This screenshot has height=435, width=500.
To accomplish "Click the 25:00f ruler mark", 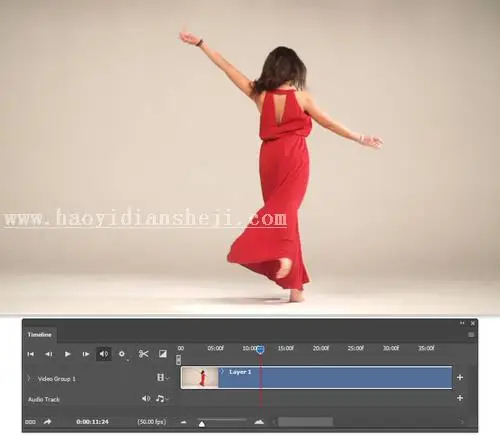I will pyautogui.click(x=356, y=348).
